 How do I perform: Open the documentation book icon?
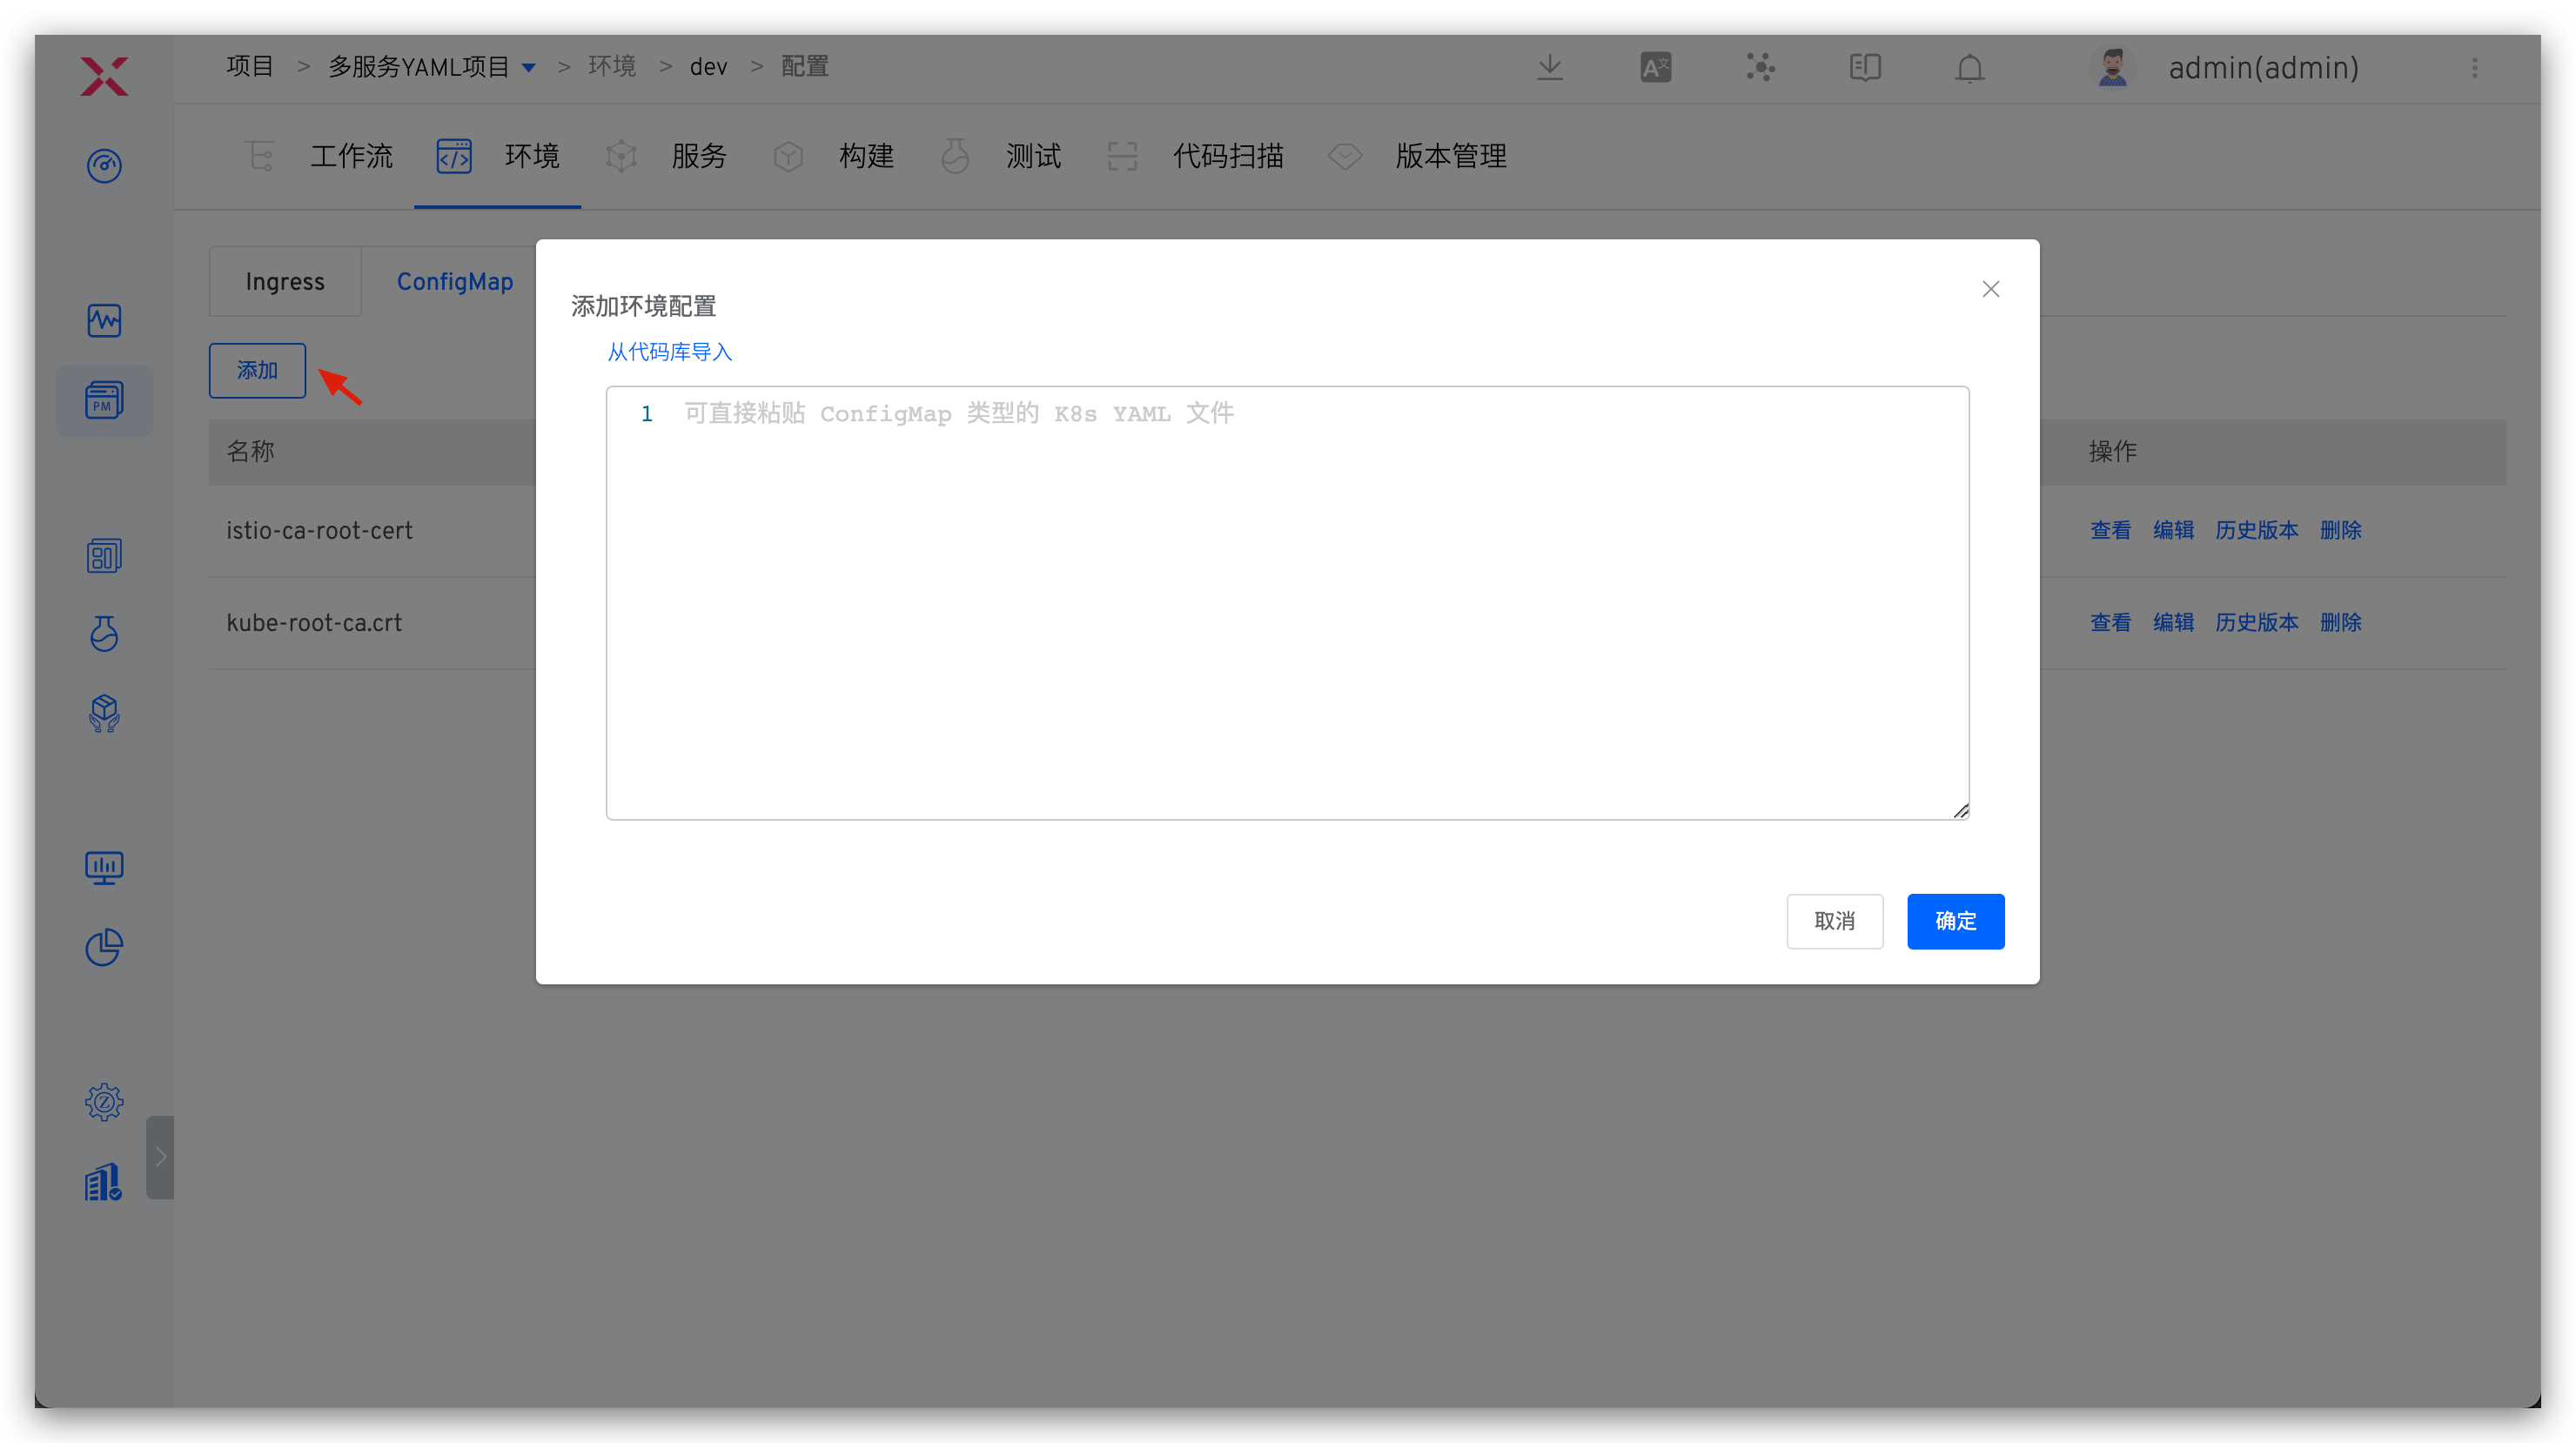coord(1863,67)
